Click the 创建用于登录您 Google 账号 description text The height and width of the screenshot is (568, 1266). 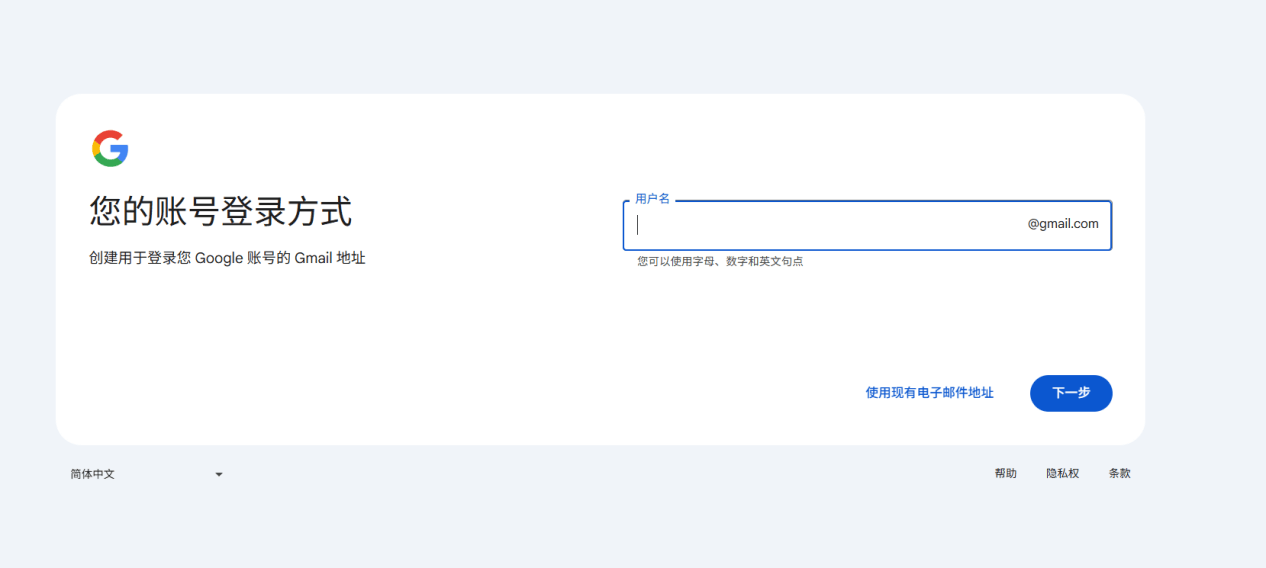pos(227,258)
